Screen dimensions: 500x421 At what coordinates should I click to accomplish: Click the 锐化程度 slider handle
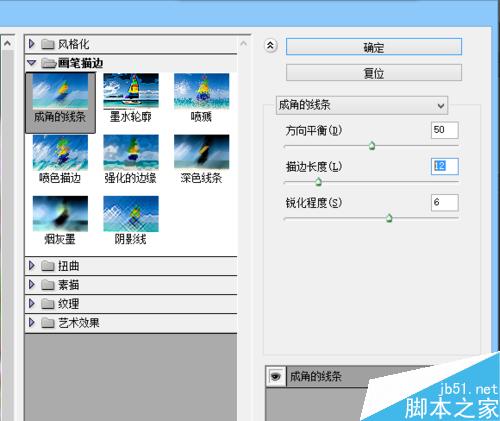(x=389, y=218)
